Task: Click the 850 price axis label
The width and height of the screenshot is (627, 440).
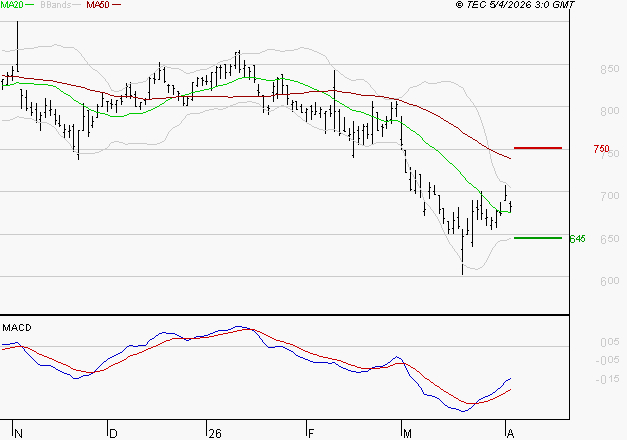Action: [610, 69]
